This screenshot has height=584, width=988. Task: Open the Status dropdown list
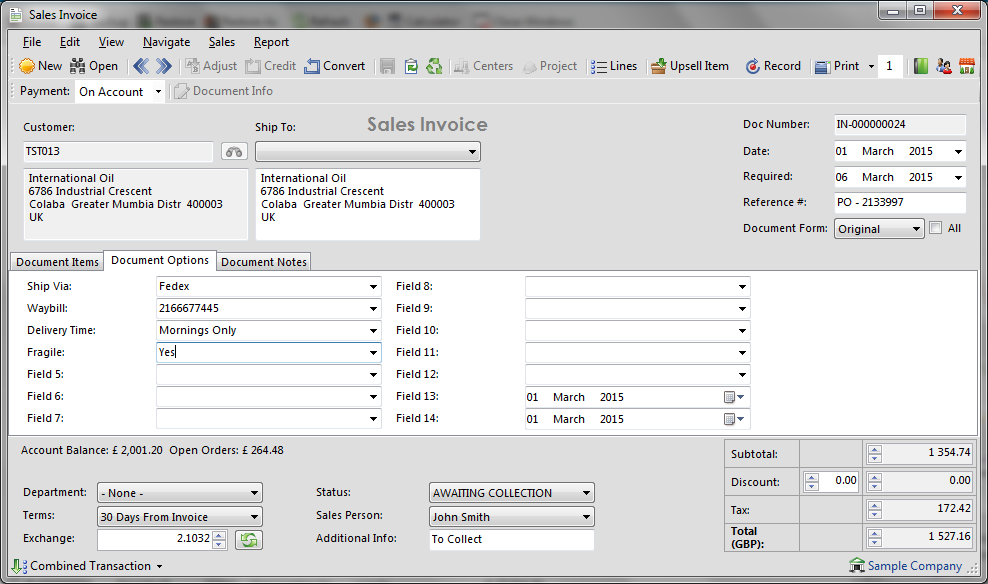click(x=585, y=493)
